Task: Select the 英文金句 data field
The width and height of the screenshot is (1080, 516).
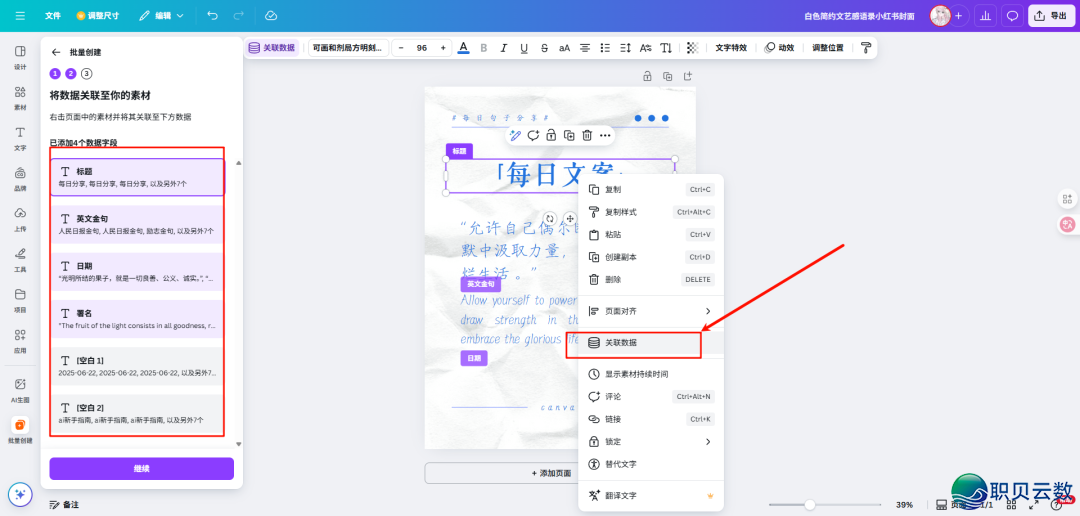Action: point(137,224)
